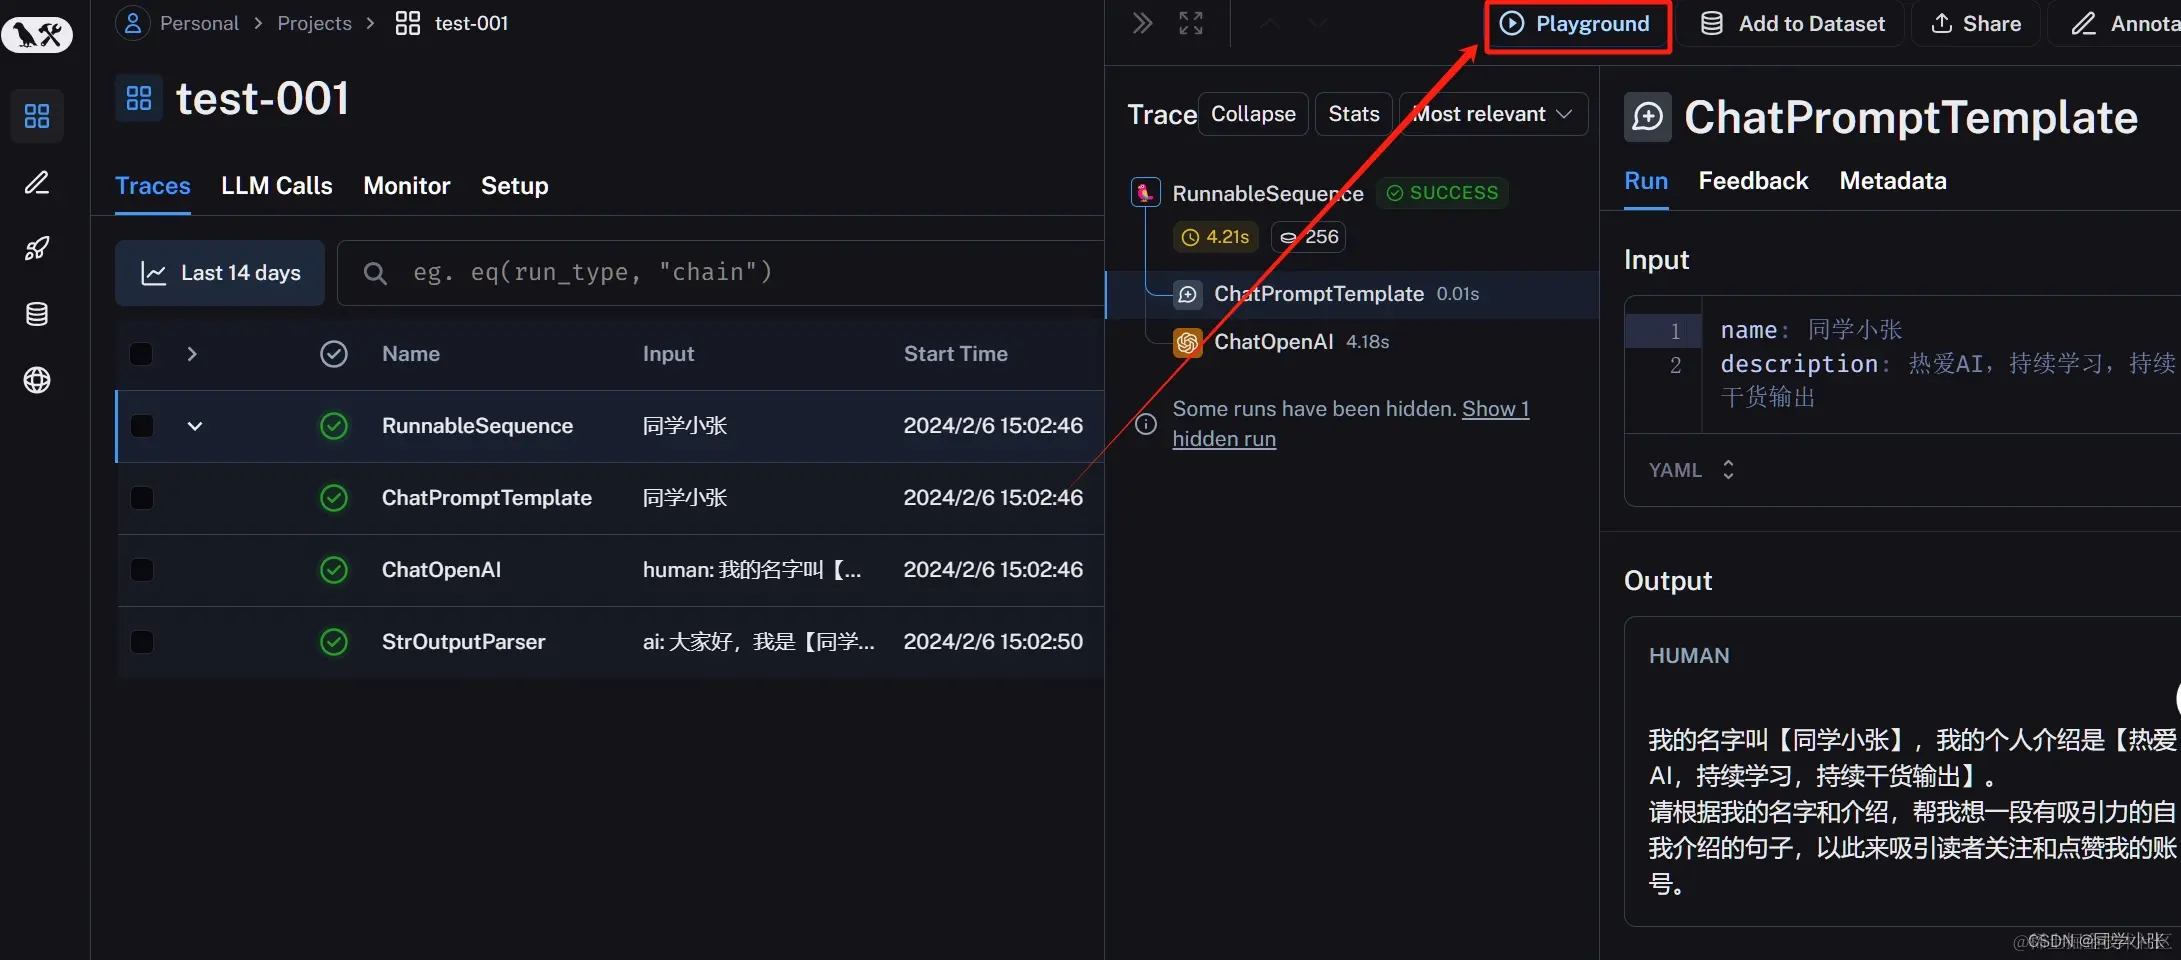Go to next trace down arrow

point(1318,23)
